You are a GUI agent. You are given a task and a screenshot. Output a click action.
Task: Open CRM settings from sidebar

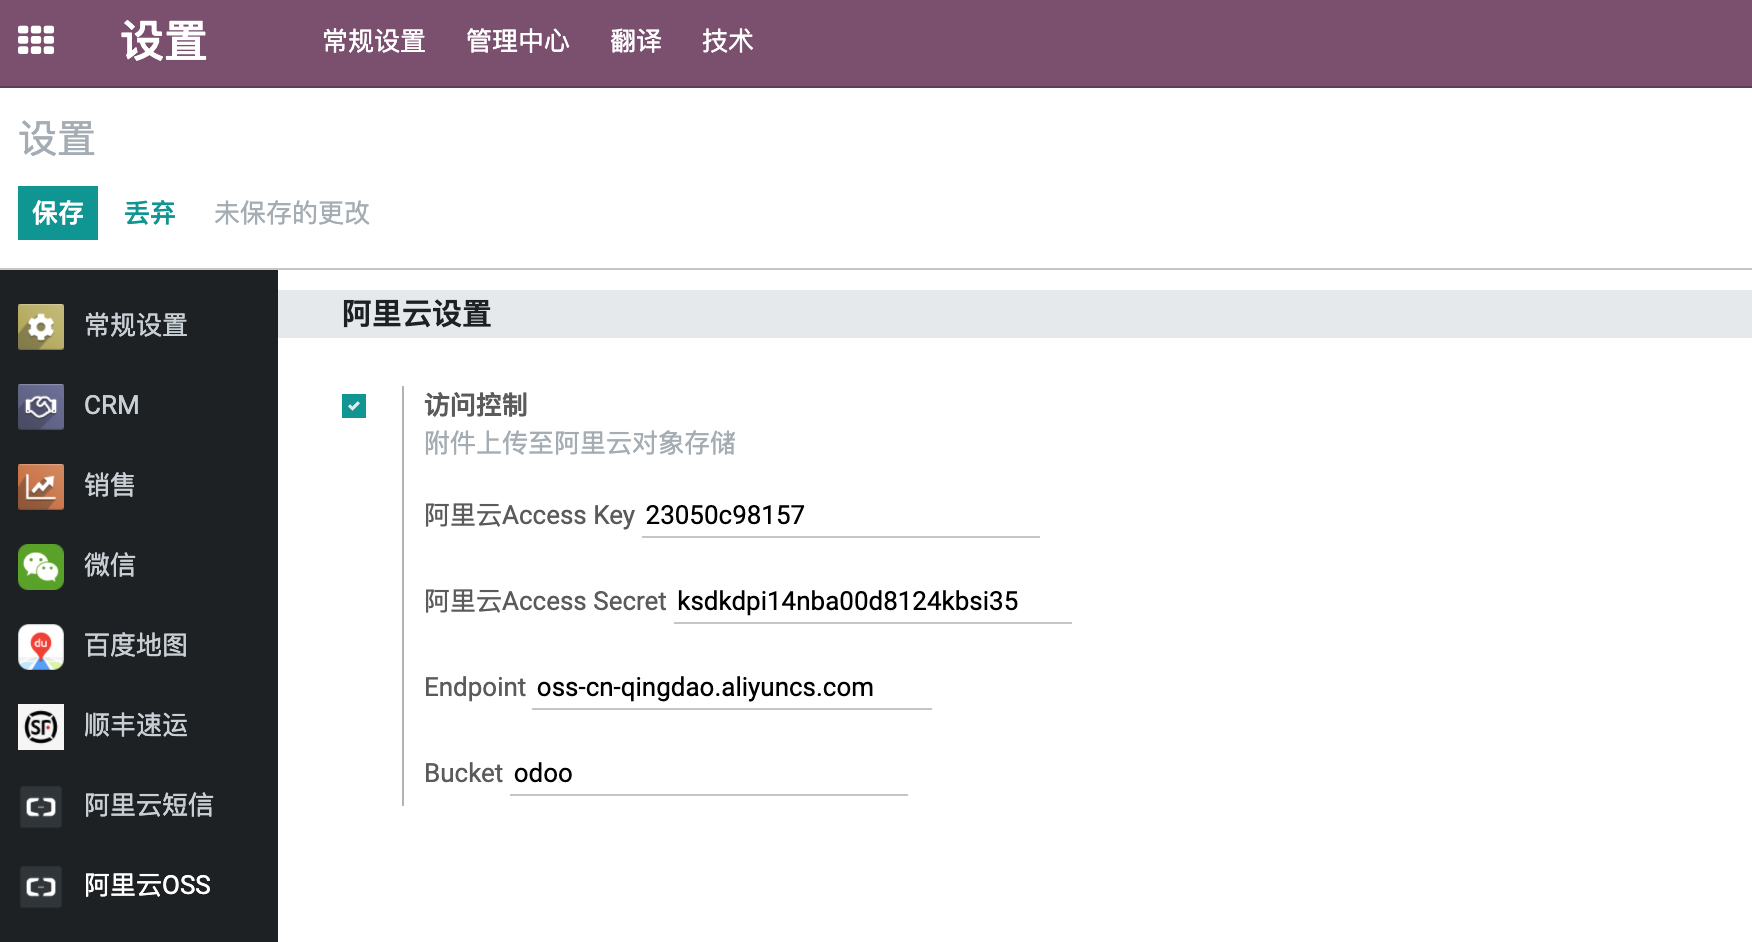40,406
